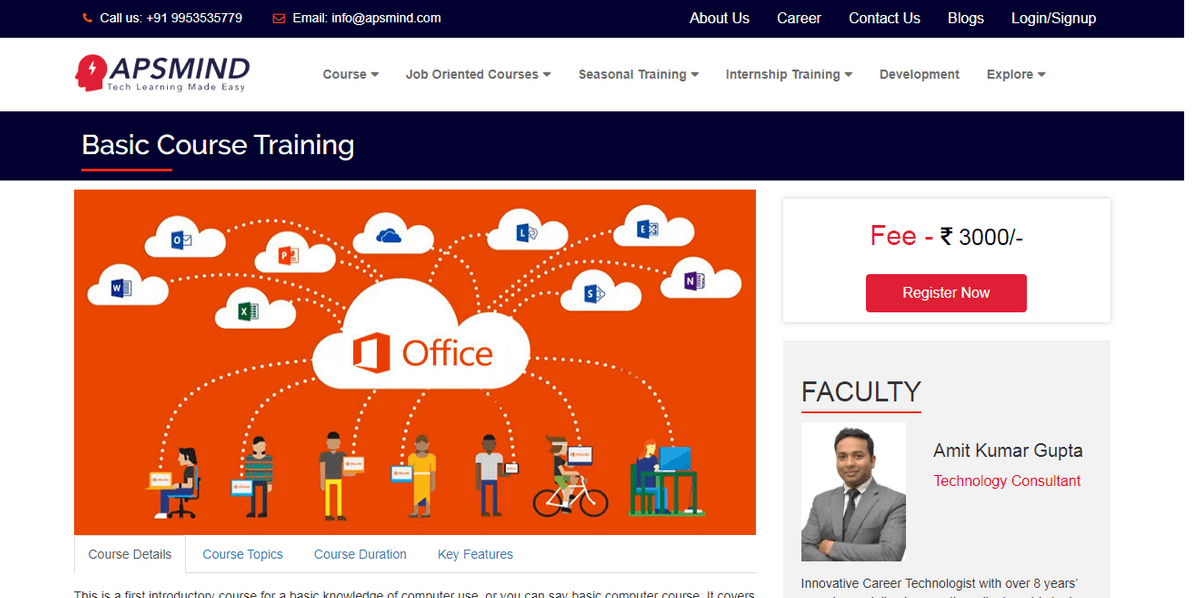Screen dimensions: 1200x598
Task: Click the Technology Consultant title text
Action: pyautogui.click(x=1007, y=481)
